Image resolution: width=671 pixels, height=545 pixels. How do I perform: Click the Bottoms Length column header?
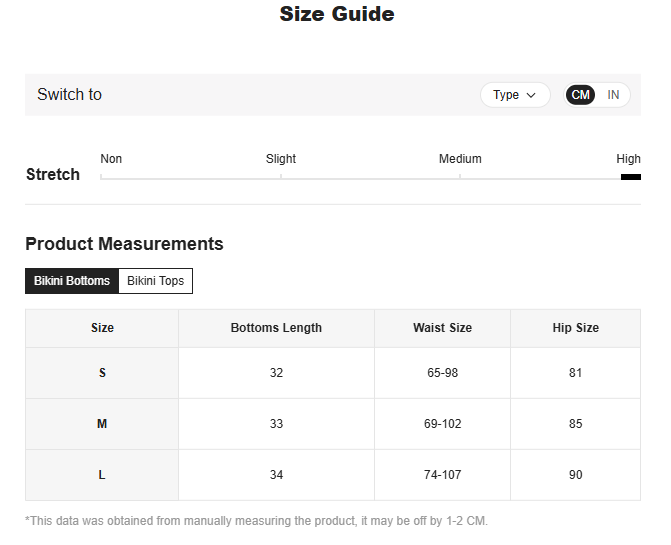coord(276,328)
